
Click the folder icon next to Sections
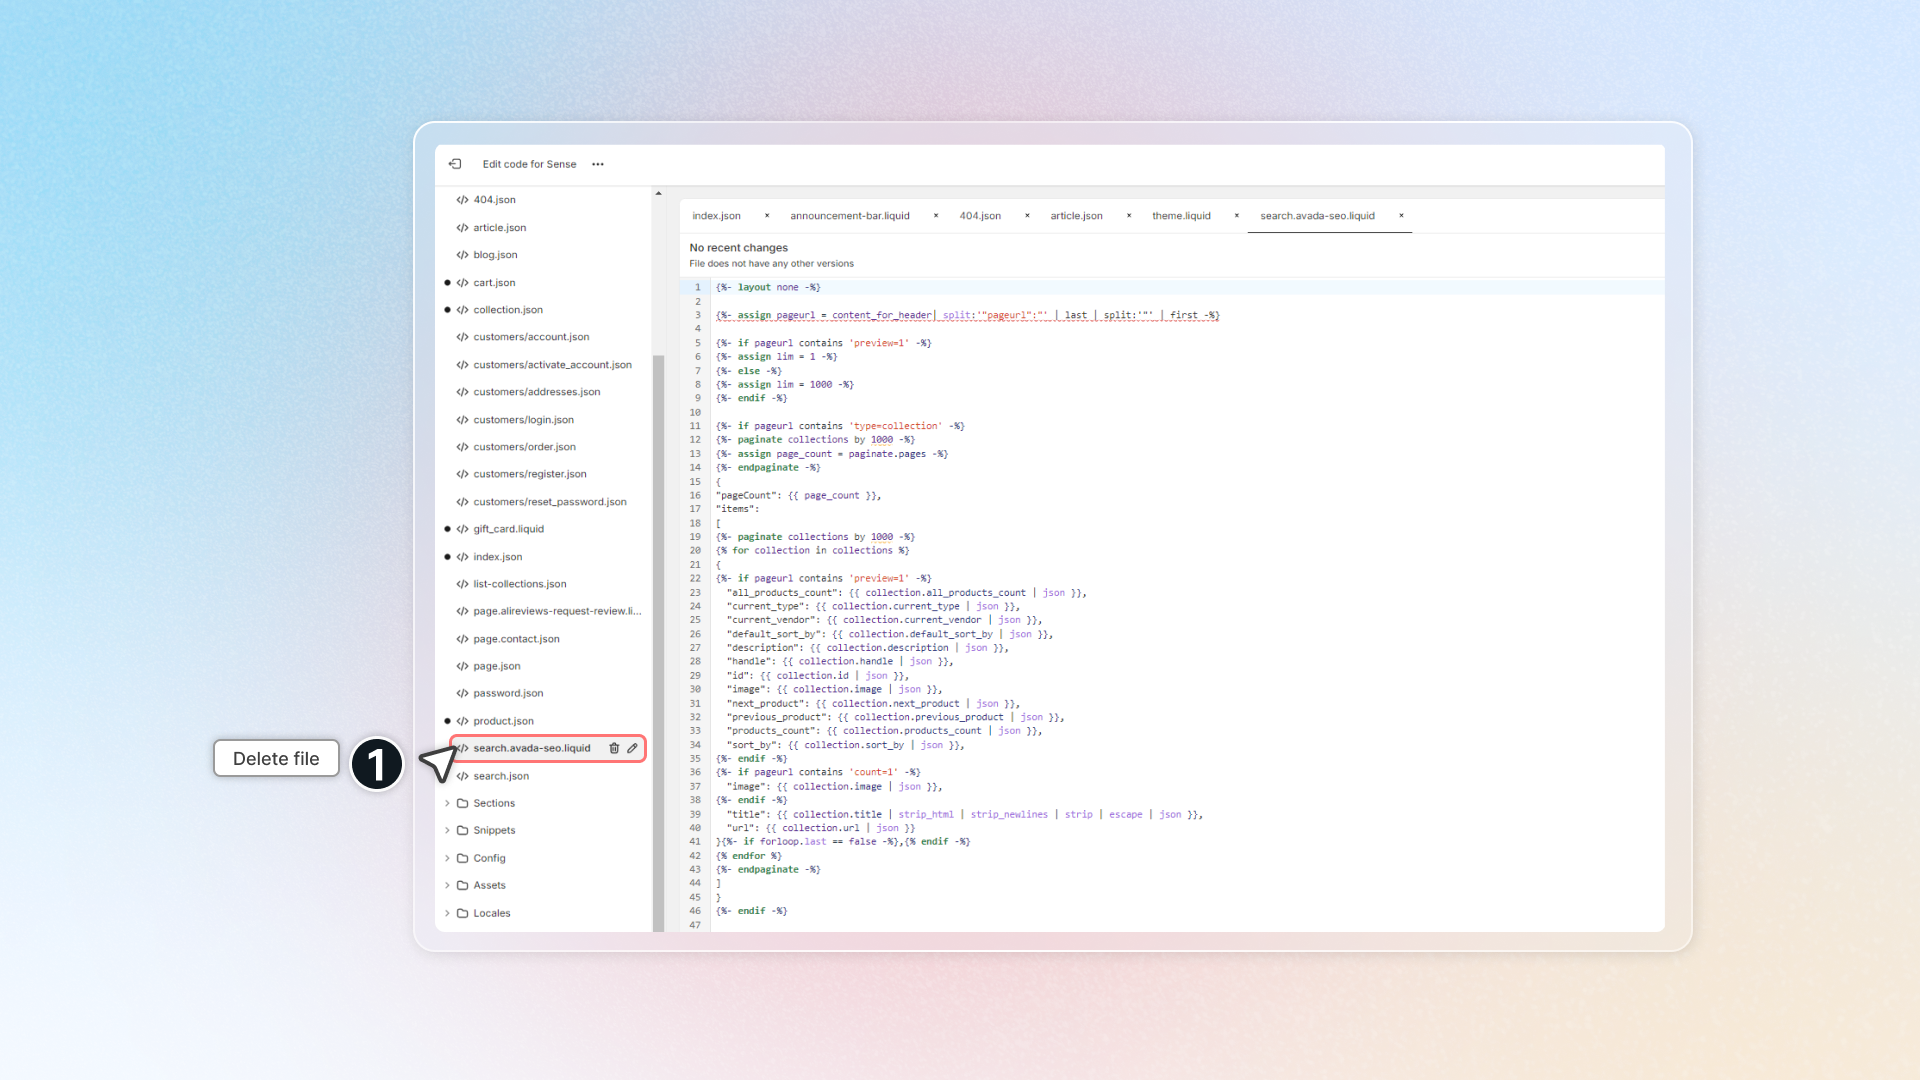point(461,802)
